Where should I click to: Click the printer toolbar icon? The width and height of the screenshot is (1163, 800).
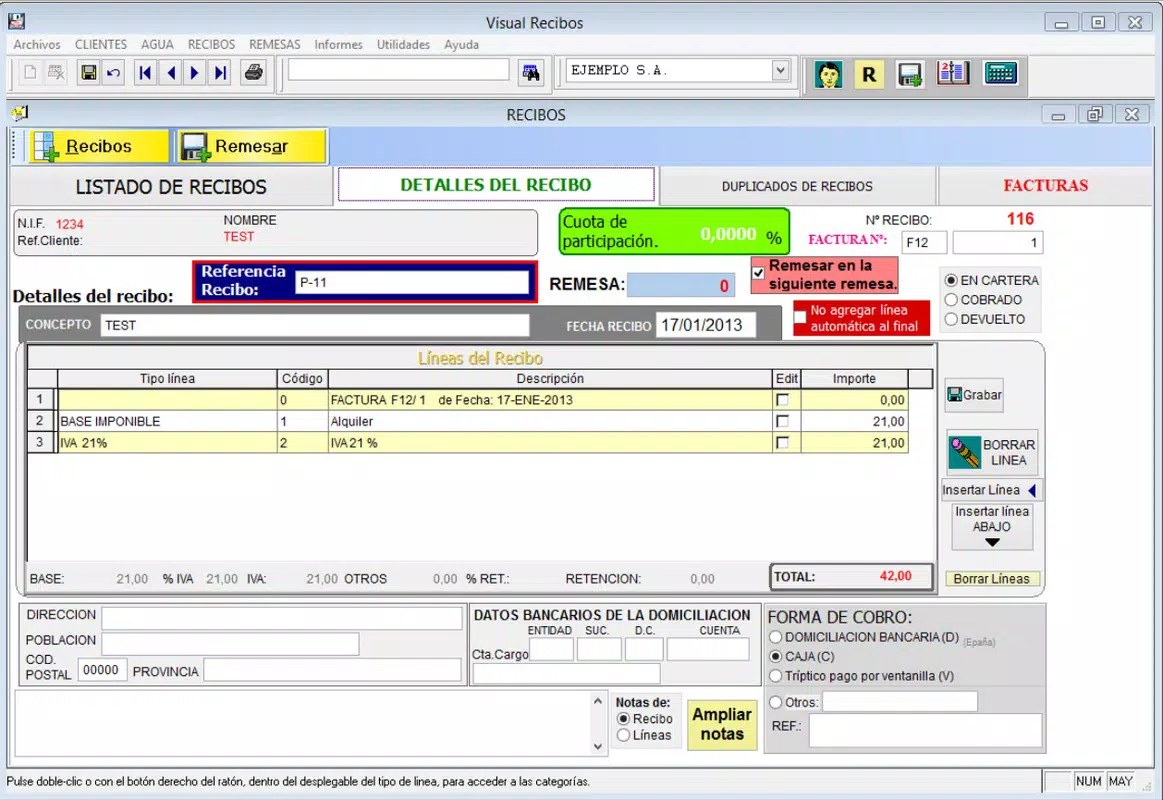(254, 73)
